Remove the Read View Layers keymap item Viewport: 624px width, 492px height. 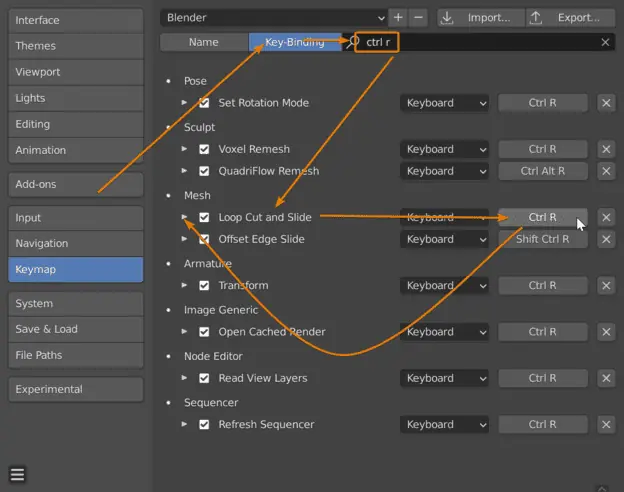click(x=606, y=378)
